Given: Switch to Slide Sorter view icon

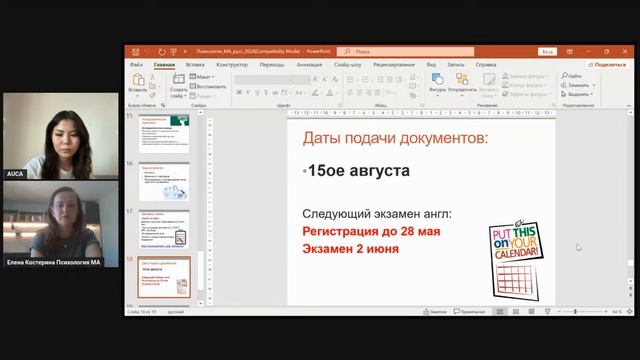Looking at the screenshot, I should click(516, 311).
